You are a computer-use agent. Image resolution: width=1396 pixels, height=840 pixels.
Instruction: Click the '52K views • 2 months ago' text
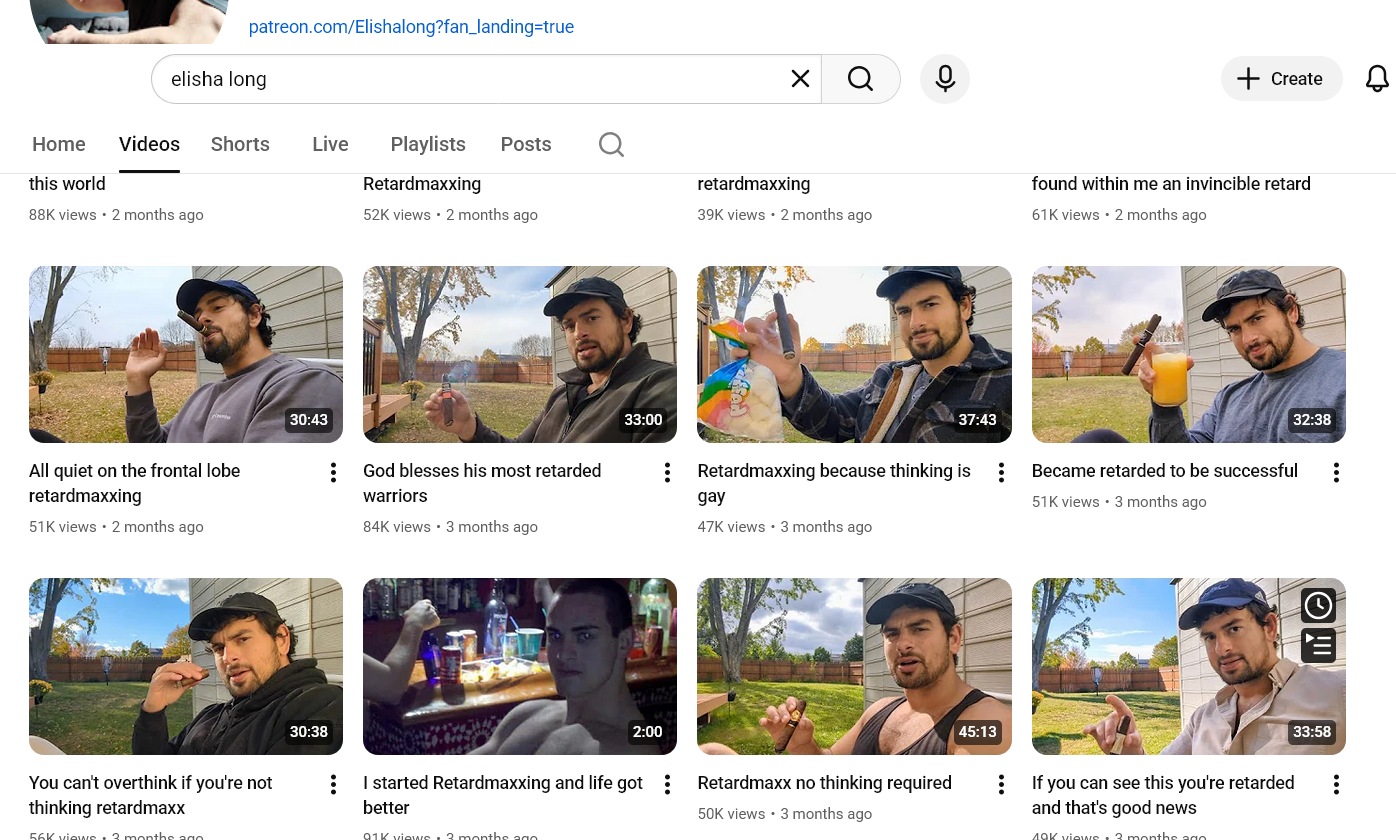click(x=450, y=215)
